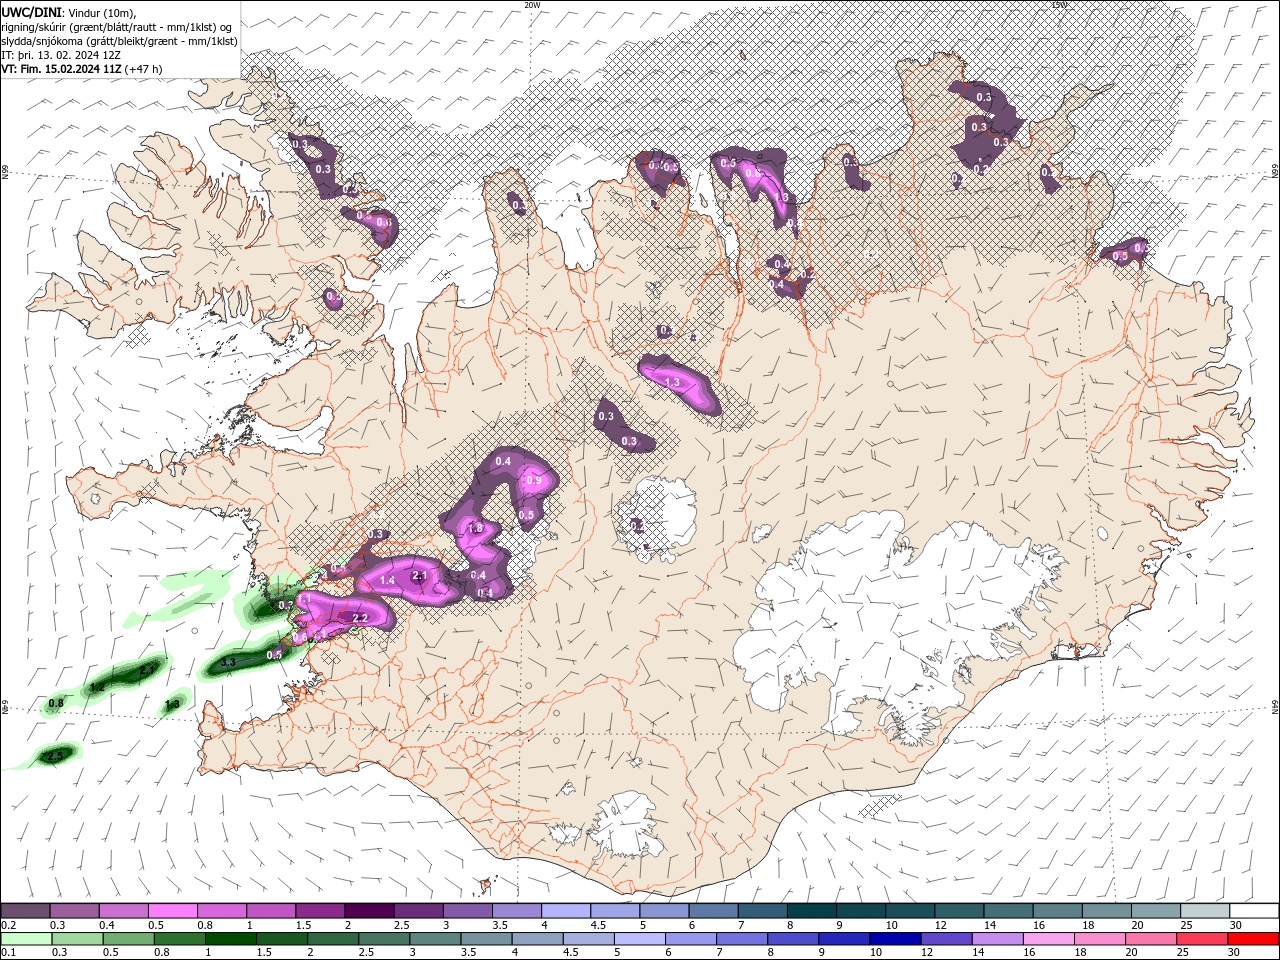
Task: Click the 20W longitude label
Action: pos(532,5)
